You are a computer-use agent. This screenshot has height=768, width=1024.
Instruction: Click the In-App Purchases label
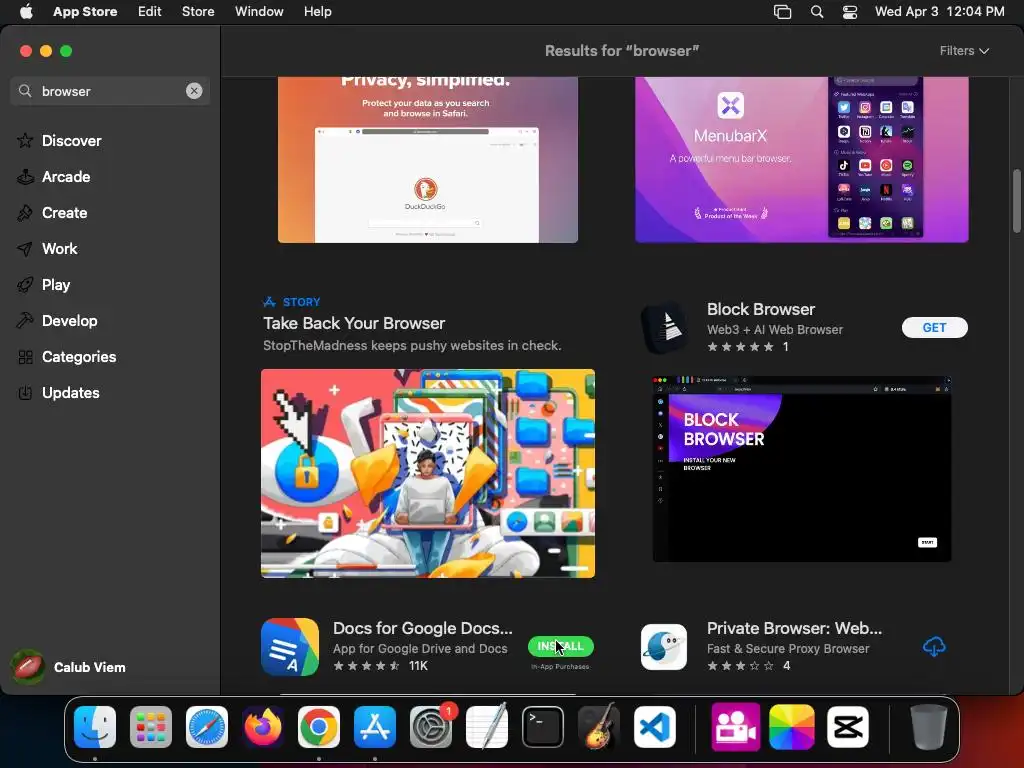click(560, 667)
